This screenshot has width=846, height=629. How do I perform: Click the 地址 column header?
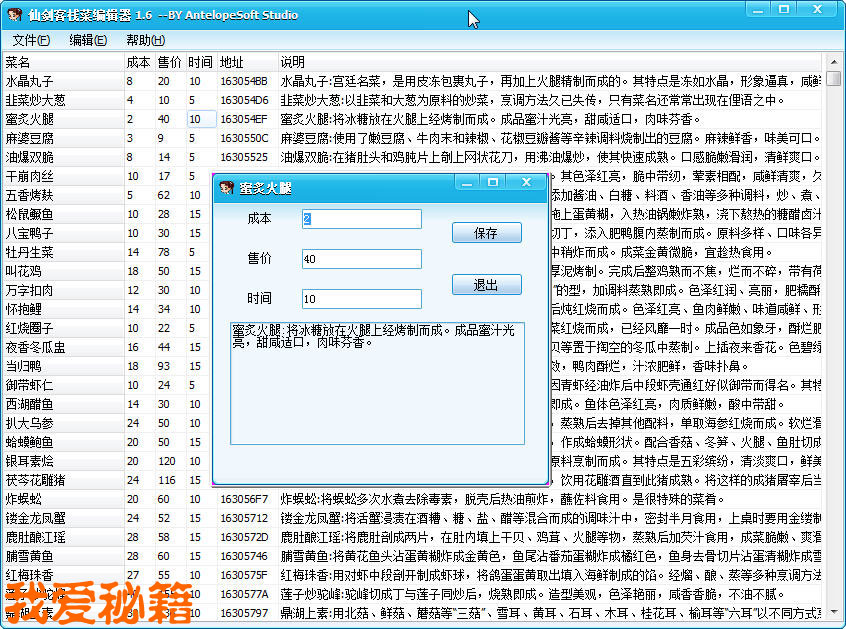[246, 62]
